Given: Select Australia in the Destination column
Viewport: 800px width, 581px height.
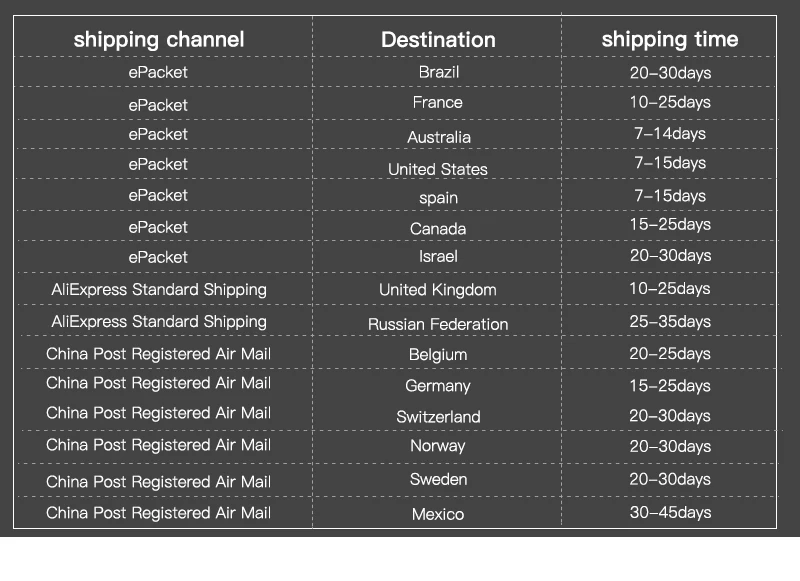Looking at the screenshot, I should pos(438,137).
